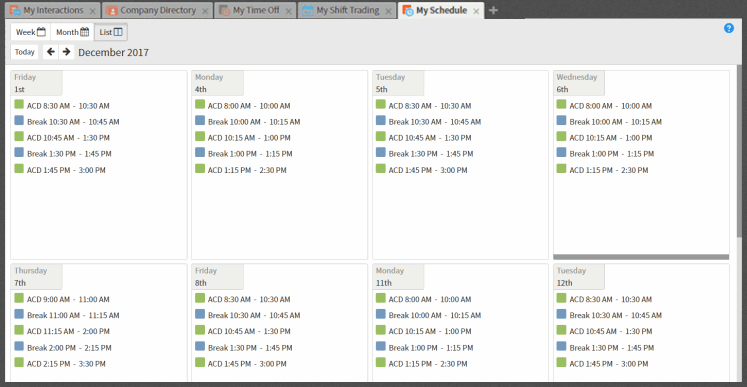Switch to Month view
Image resolution: width=747 pixels, height=387 pixels.
click(x=72, y=32)
